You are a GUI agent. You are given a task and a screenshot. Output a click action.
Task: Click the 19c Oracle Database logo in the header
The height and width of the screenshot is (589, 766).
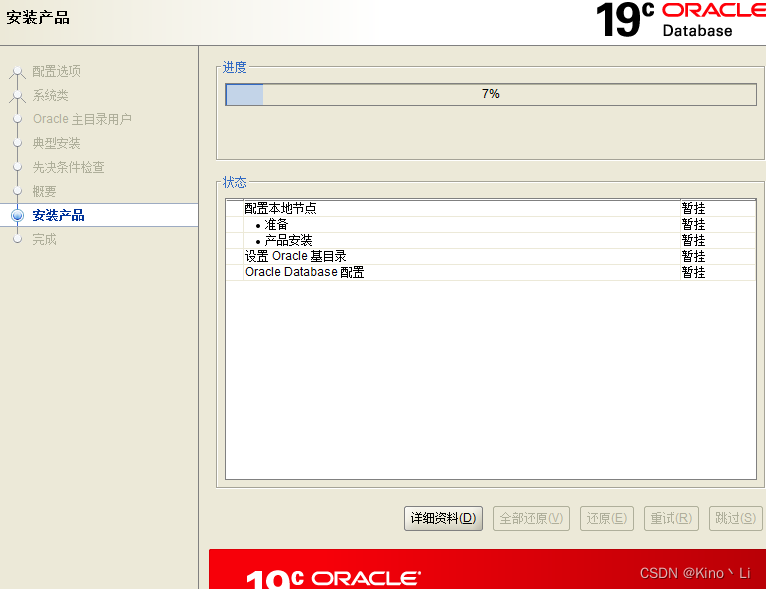click(681, 21)
